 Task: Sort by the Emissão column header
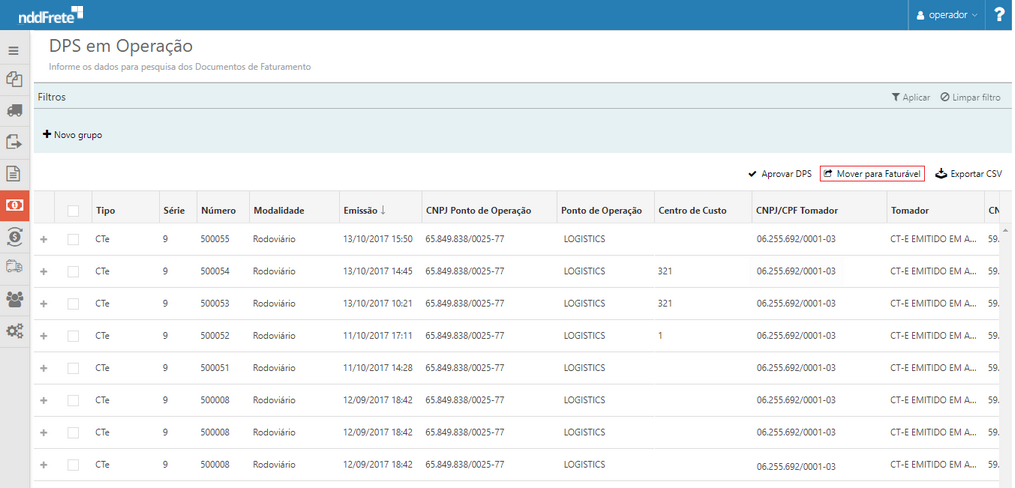point(364,211)
